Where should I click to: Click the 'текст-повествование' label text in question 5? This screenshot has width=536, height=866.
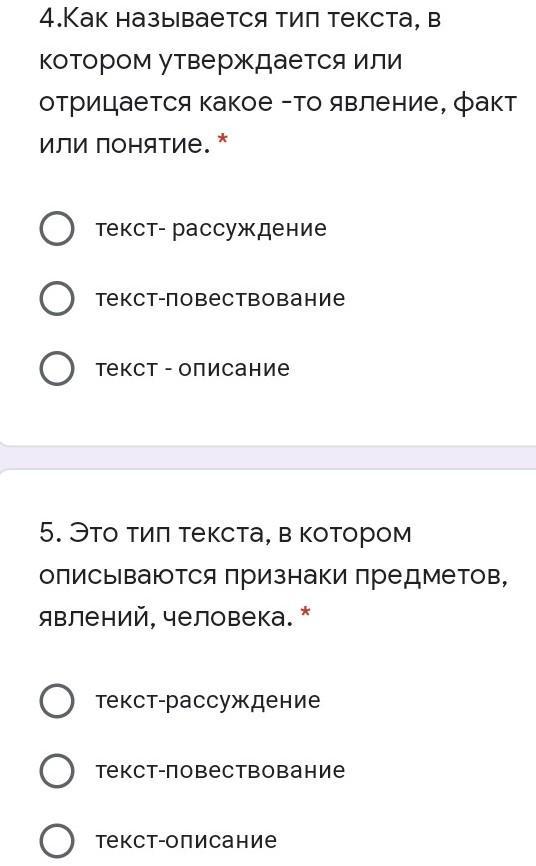220,770
